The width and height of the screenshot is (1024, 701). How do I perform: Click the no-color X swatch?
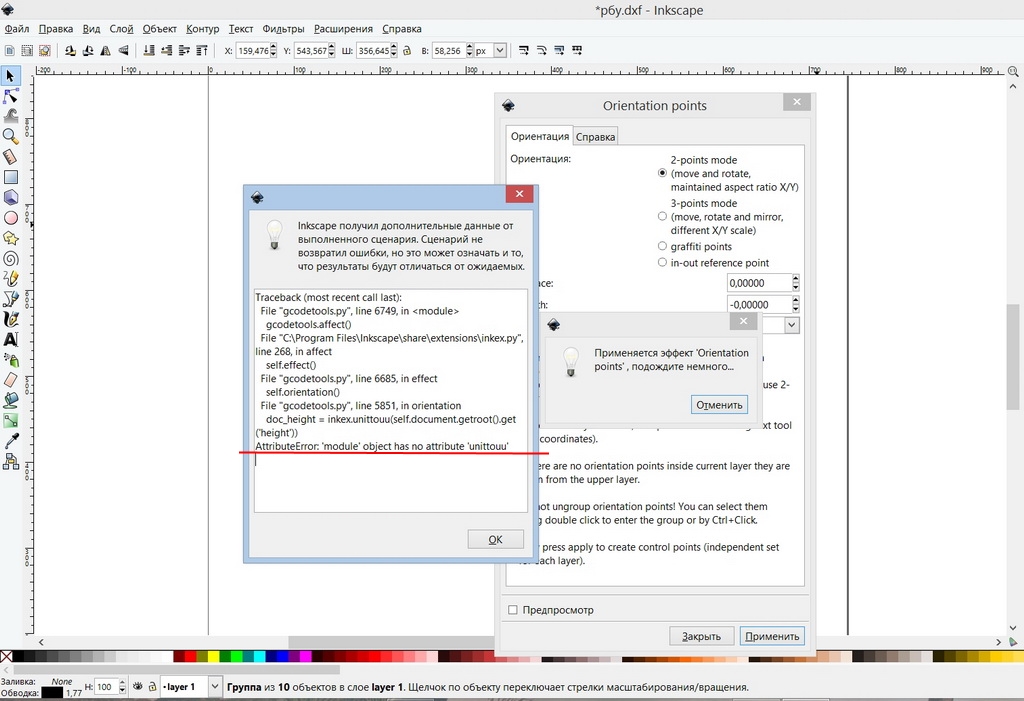point(6,656)
